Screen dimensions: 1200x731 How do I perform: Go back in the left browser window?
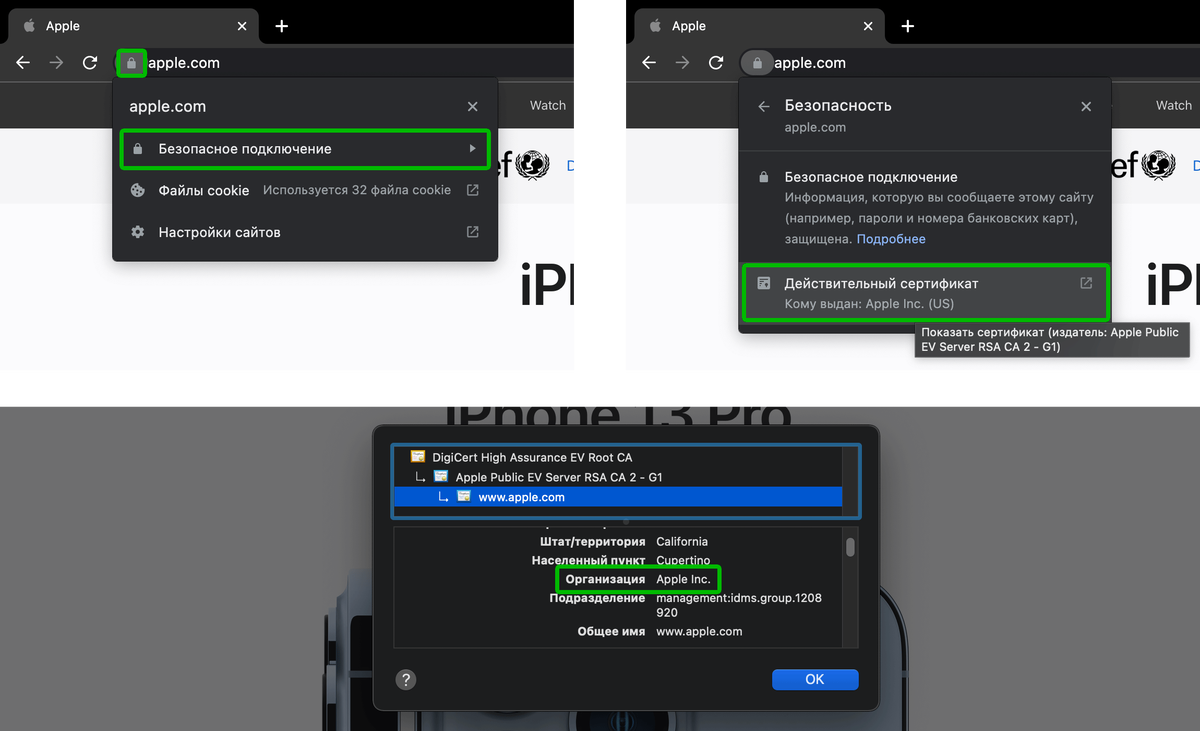tap(23, 63)
